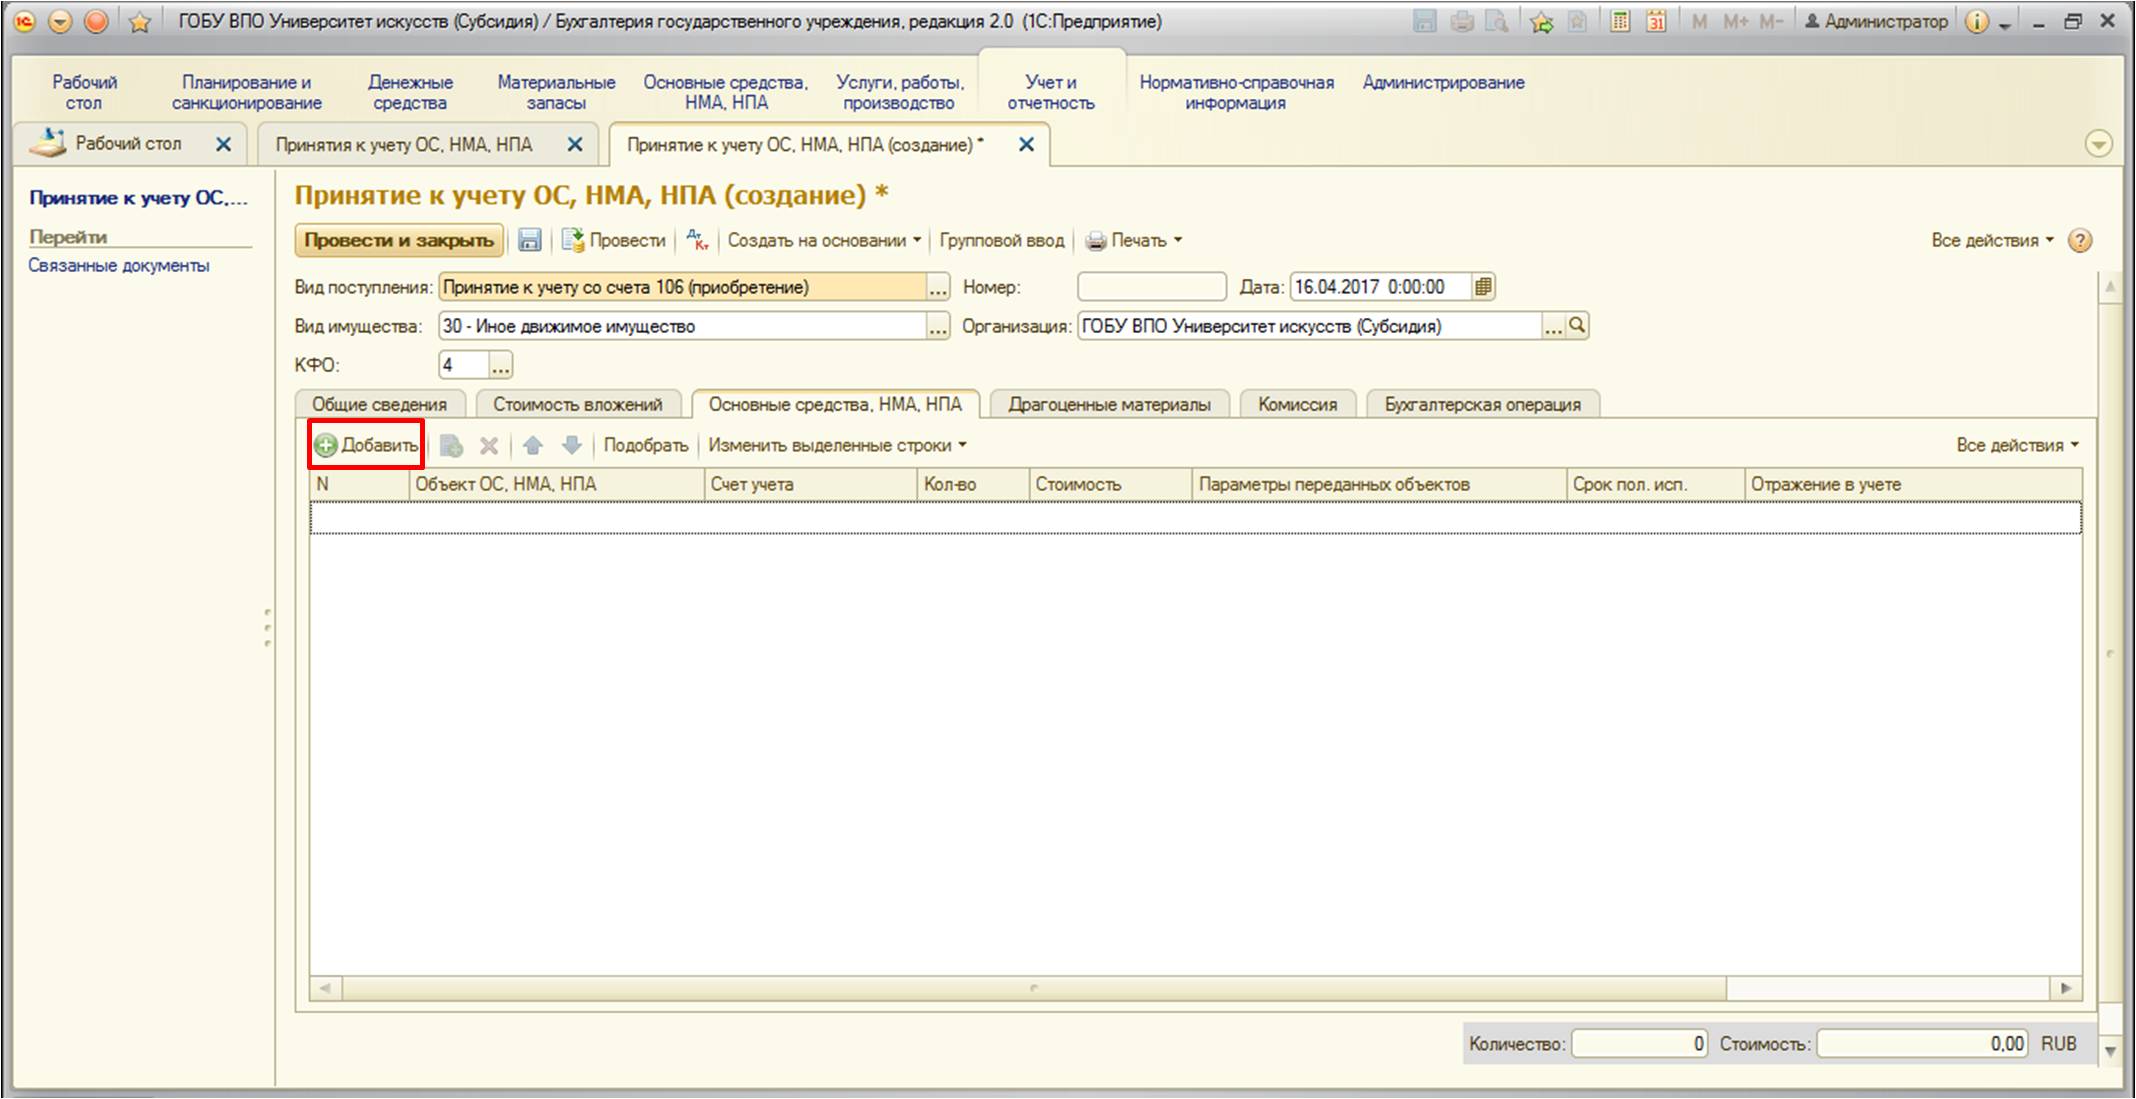
Task: Click the save document floppy icon
Action: (x=529, y=240)
